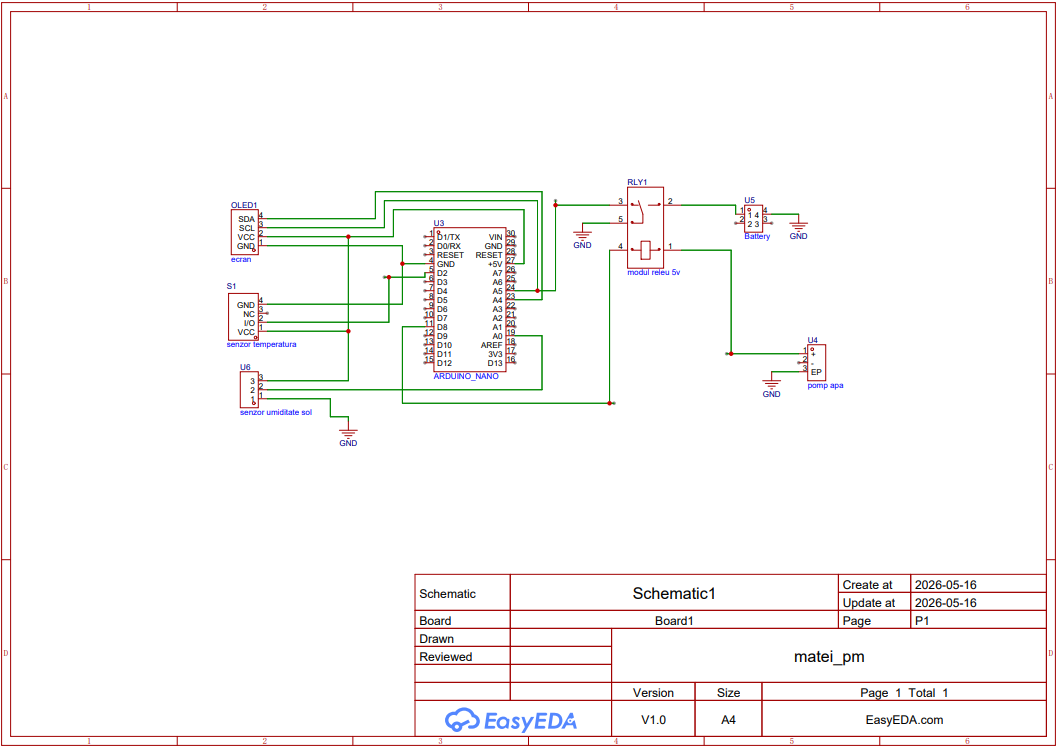The width and height of the screenshot is (1058, 746).
Task: Select the RLY1 designator label
Action: (x=637, y=182)
